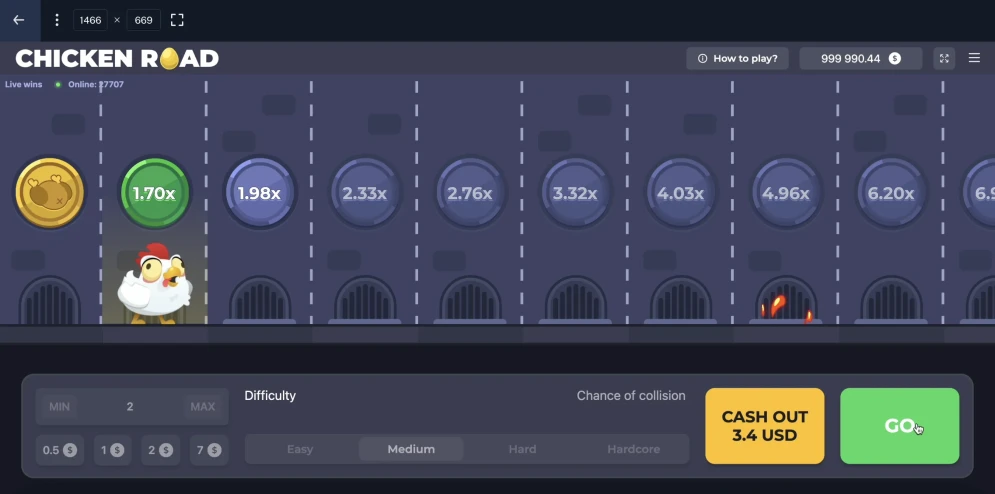Viewport: 995px width, 494px height.
Task: Click the white chicken character
Action: [x=154, y=284]
